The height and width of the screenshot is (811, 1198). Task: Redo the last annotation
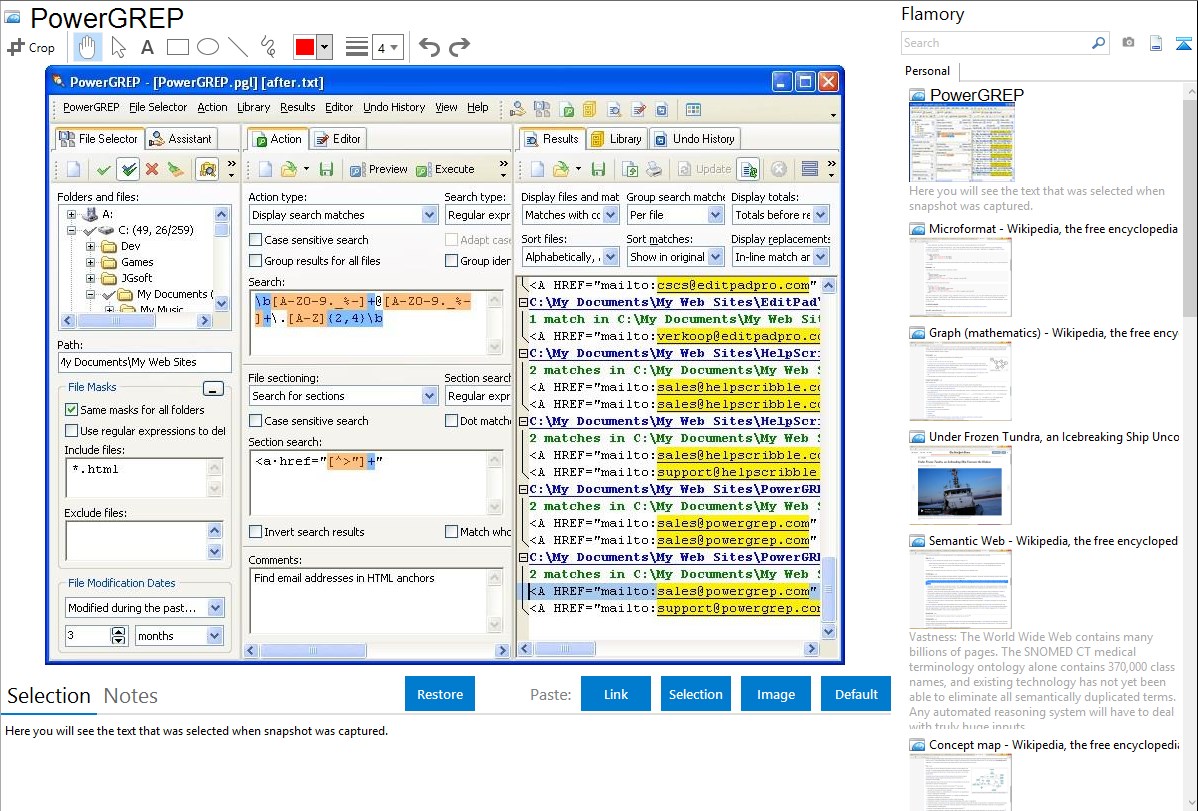point(459,47)
